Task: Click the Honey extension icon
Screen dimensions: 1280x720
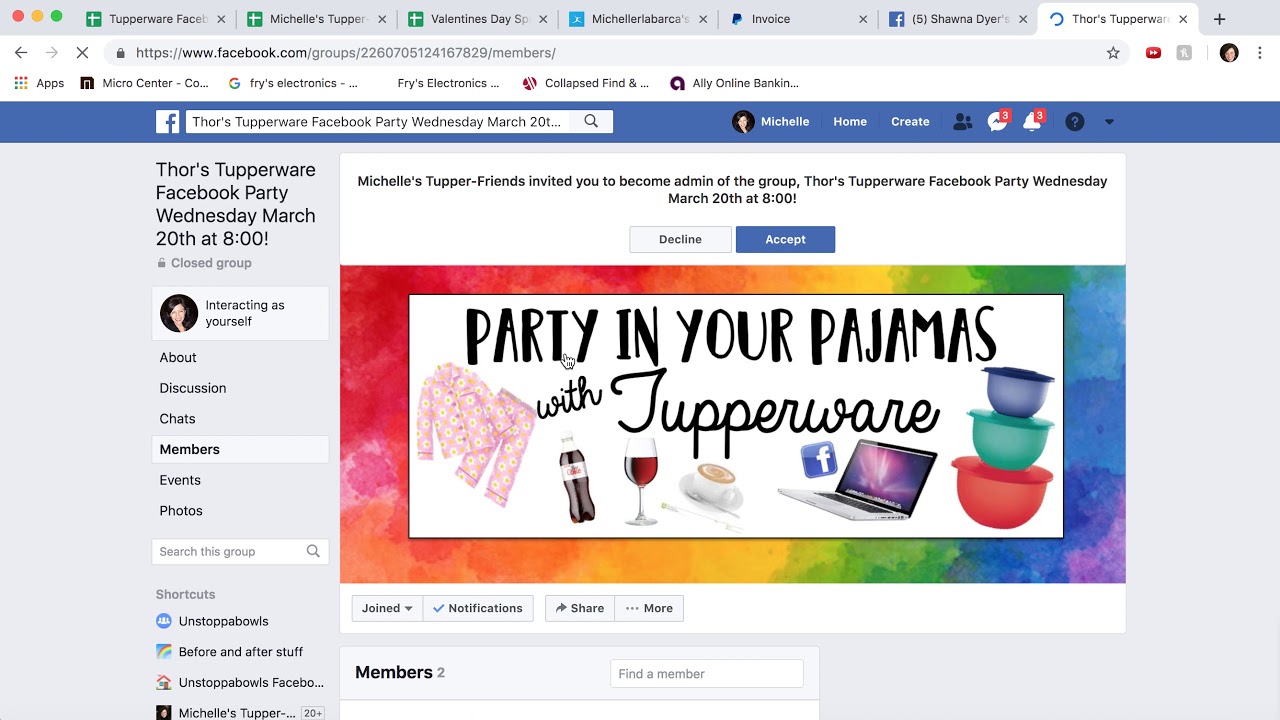Action: [x=1184, y=53]
